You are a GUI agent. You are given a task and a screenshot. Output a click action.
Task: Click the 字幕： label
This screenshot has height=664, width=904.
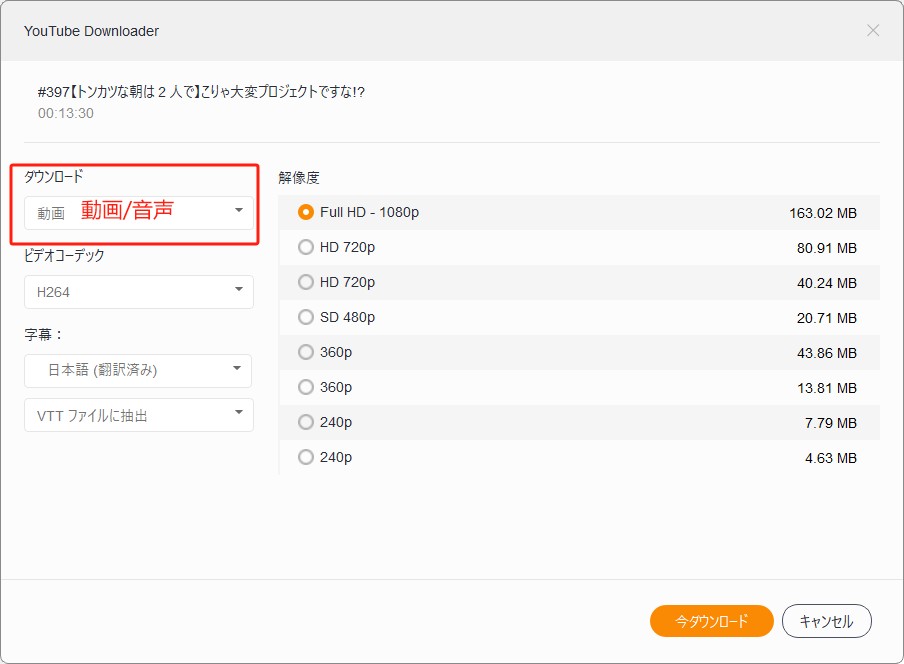43,334
